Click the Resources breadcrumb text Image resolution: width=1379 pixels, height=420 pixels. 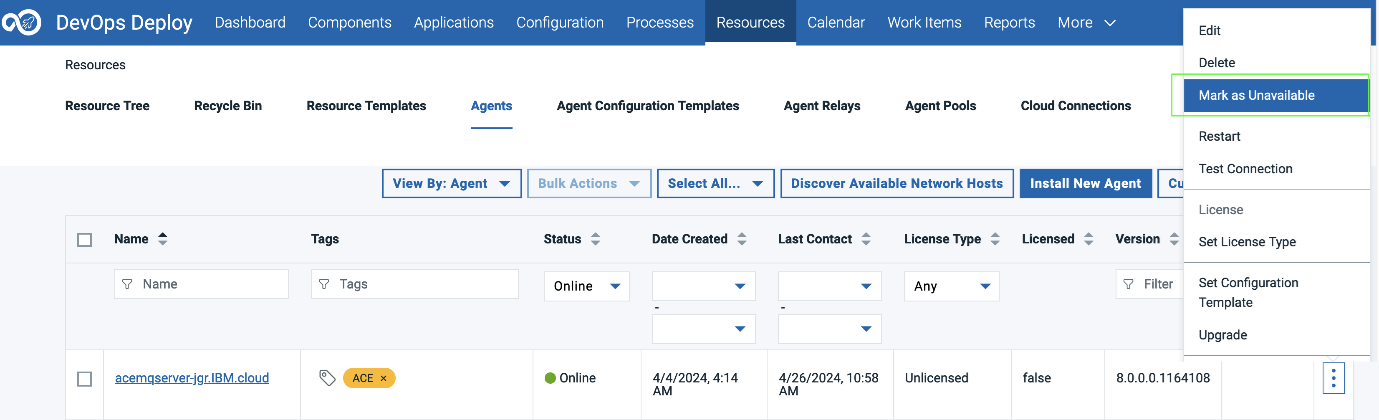(x=95, y=65)
